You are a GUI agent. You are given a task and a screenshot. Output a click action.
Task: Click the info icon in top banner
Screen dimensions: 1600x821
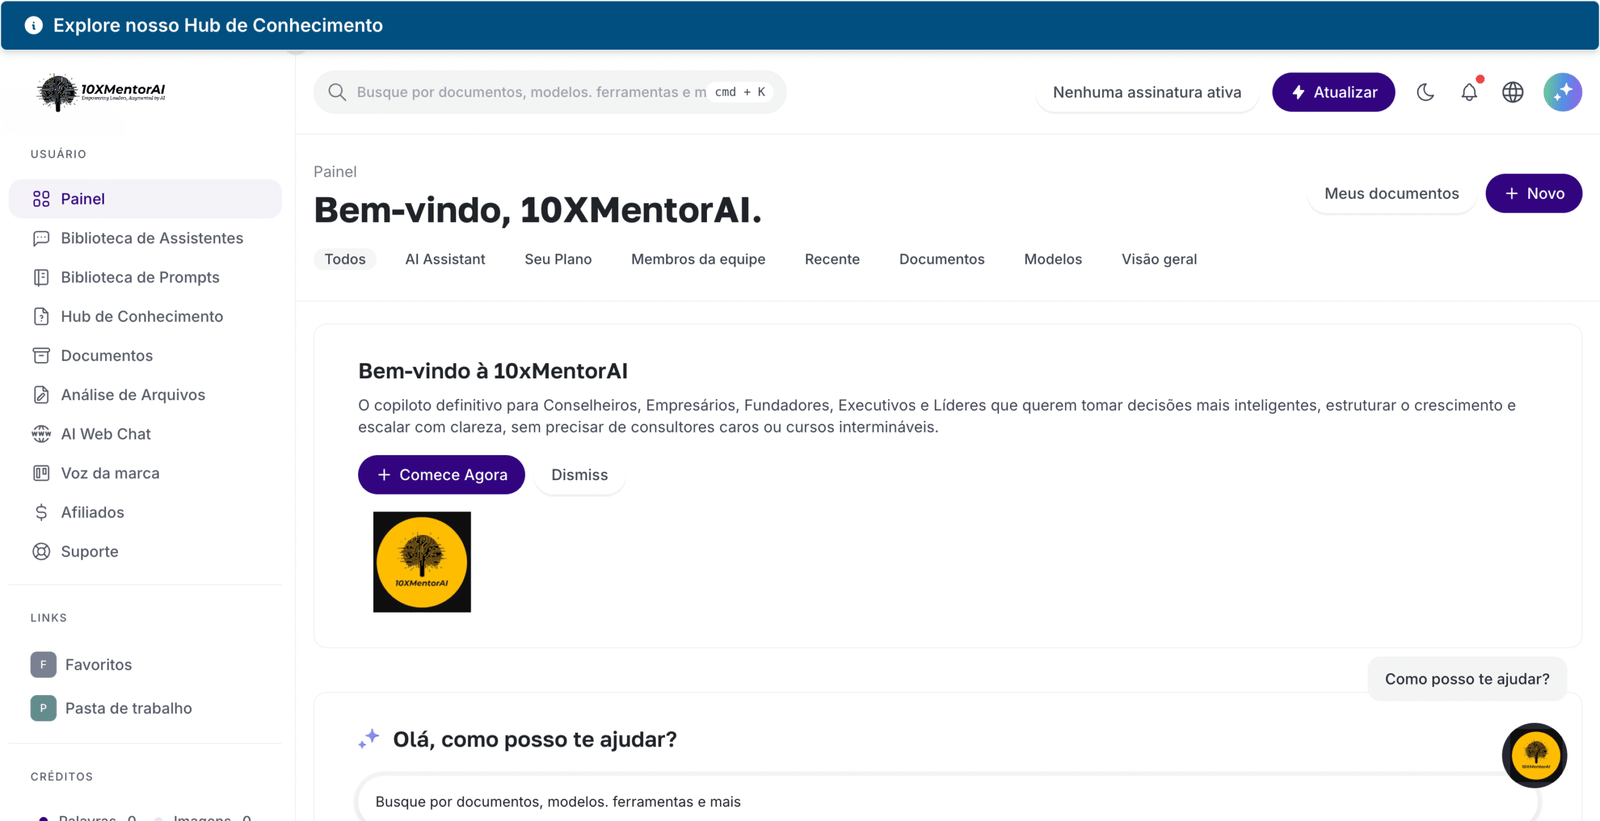tap(34, 25)
